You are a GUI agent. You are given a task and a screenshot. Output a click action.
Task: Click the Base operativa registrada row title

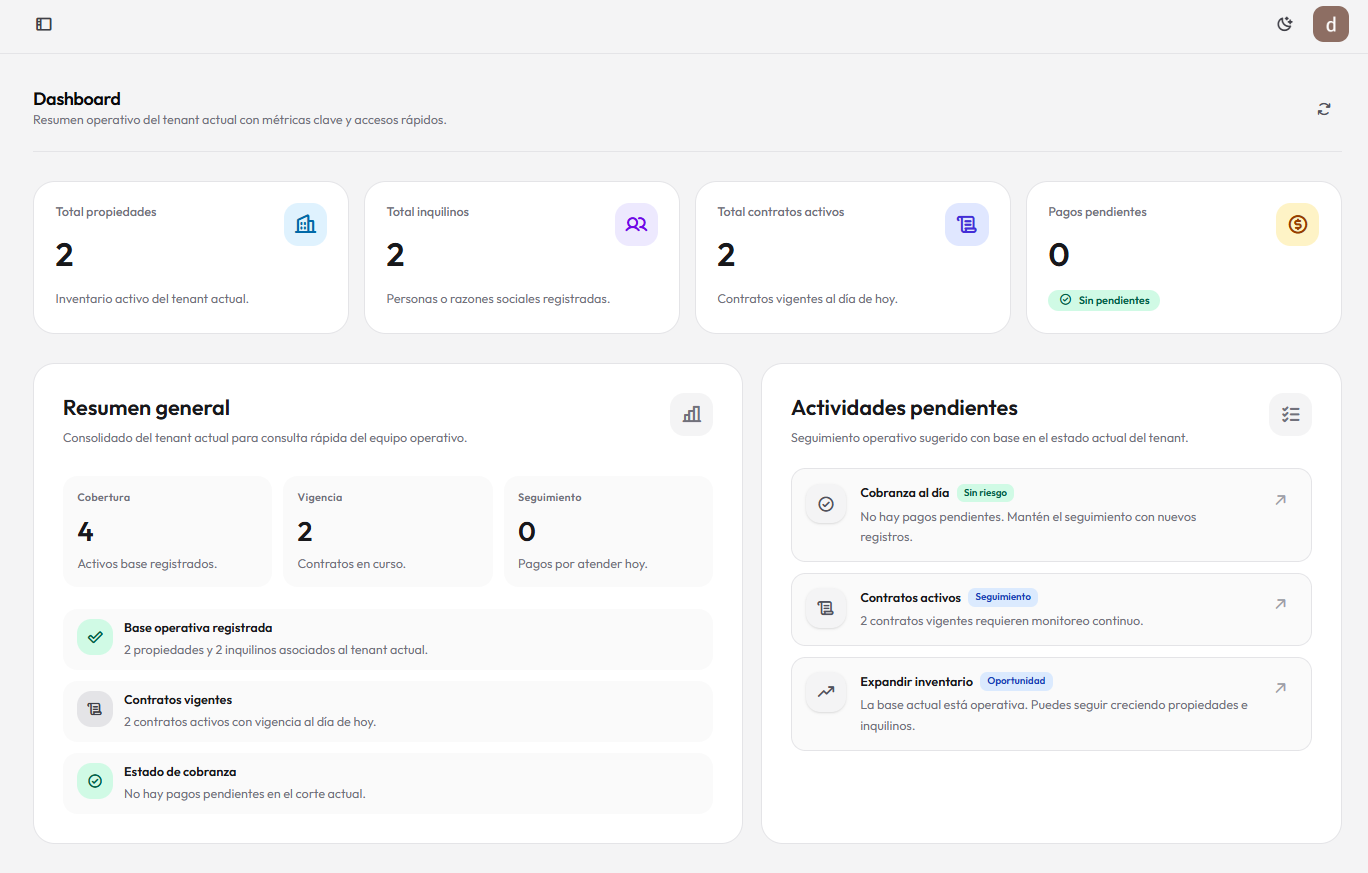click(x=198, y=628)
